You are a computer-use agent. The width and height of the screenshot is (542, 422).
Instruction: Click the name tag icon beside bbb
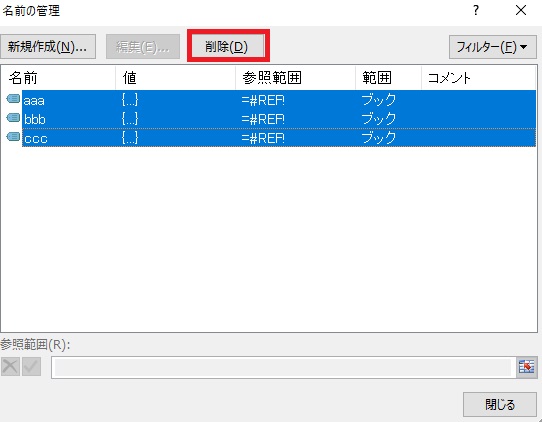pos(13,118)
